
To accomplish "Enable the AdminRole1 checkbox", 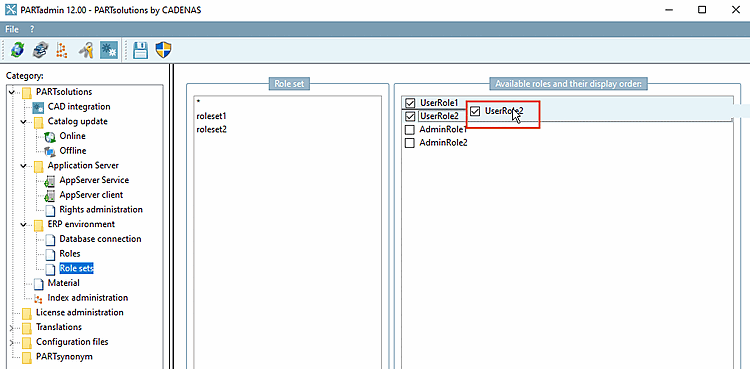I will click(409, 130).
